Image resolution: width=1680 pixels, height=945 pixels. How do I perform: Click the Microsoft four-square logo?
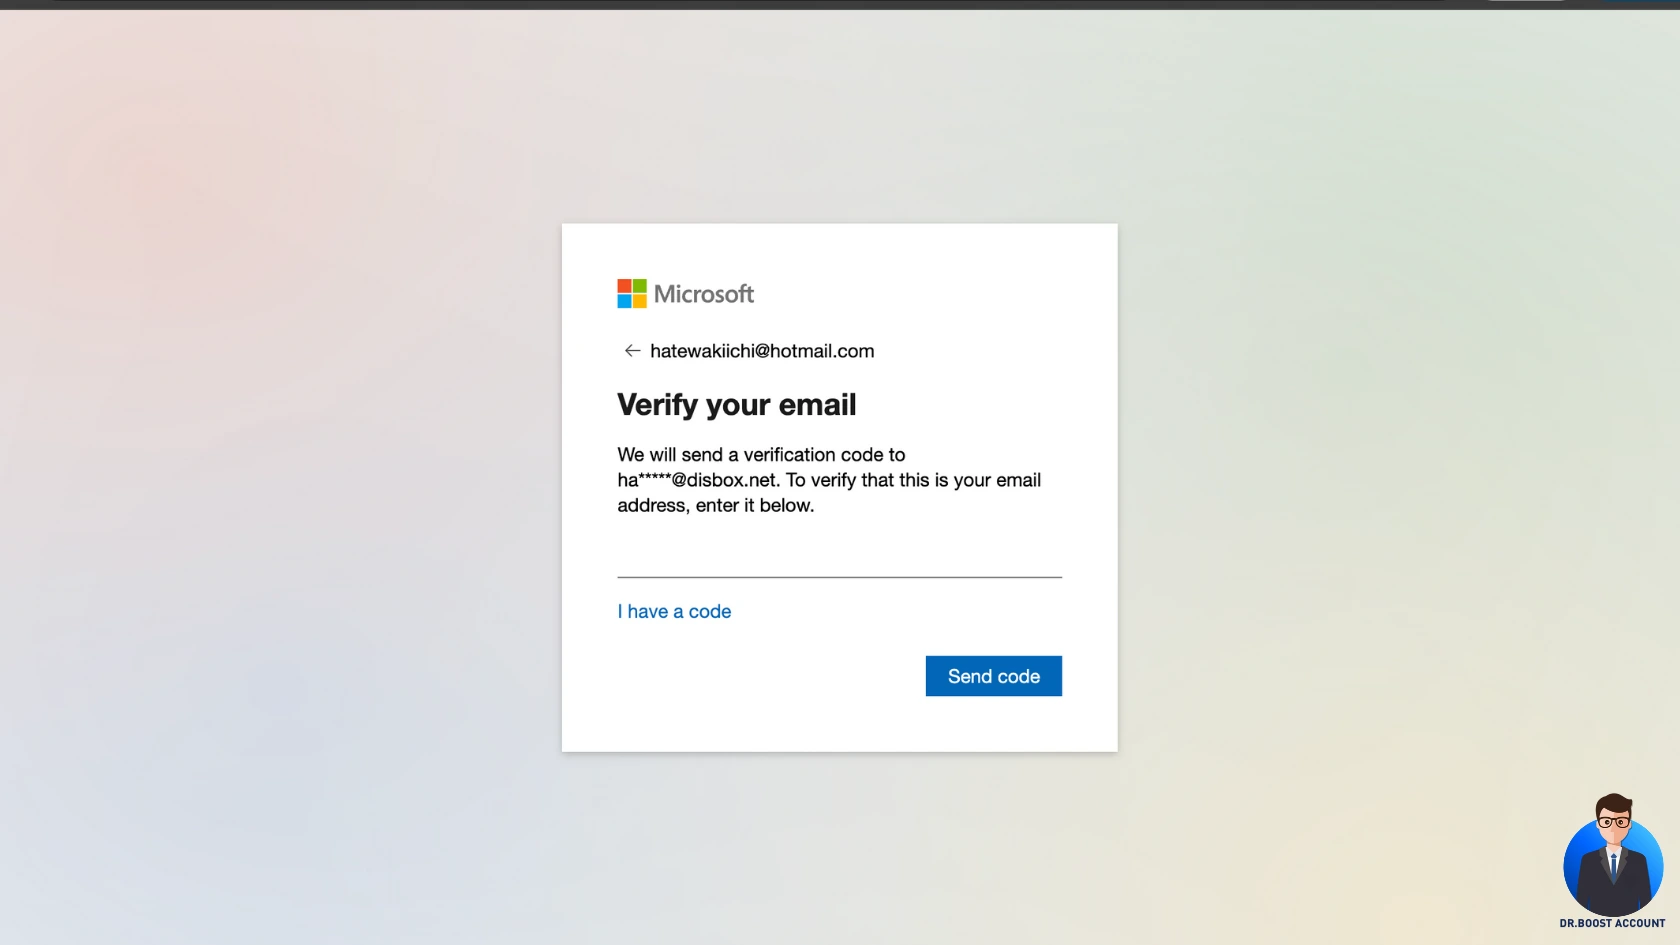tap(632, 294)
